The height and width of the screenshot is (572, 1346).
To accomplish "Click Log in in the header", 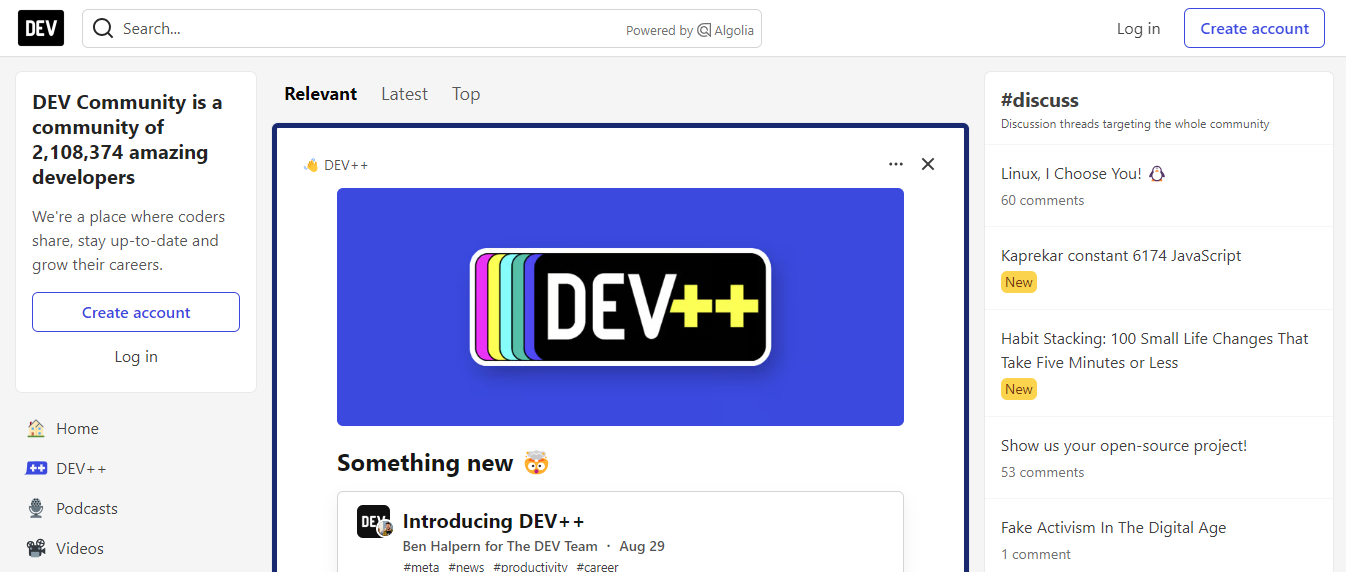I will 1138,28.
